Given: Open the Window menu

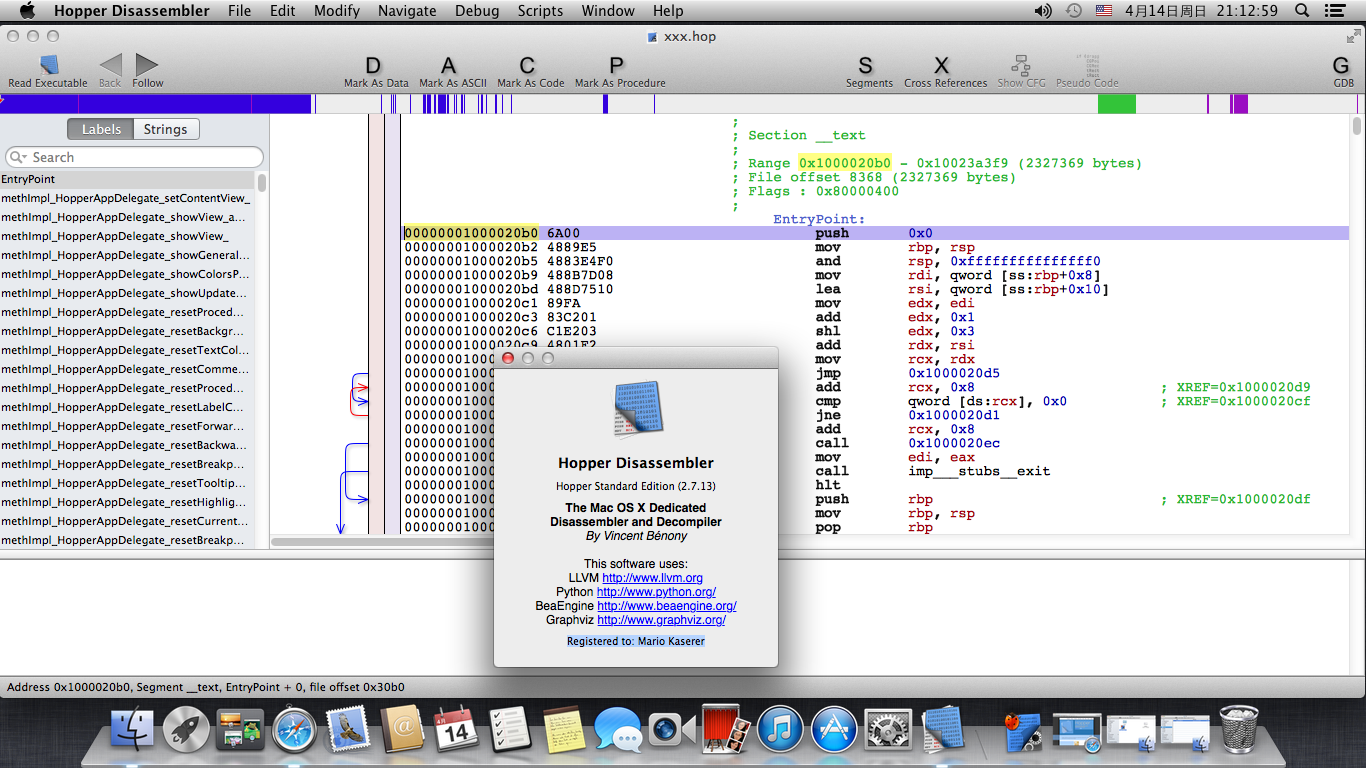Looking at the screenshot, I should click(608, 11).
